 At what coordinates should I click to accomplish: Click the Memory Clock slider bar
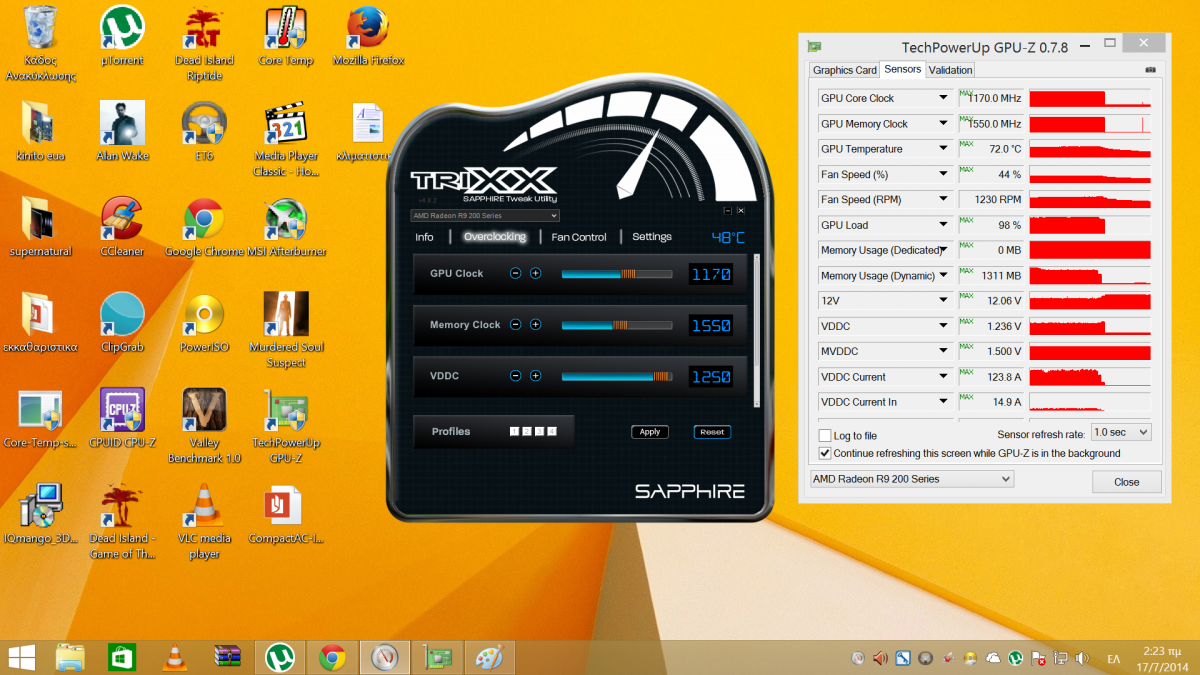pyautogui.click(x=616, y=325)
